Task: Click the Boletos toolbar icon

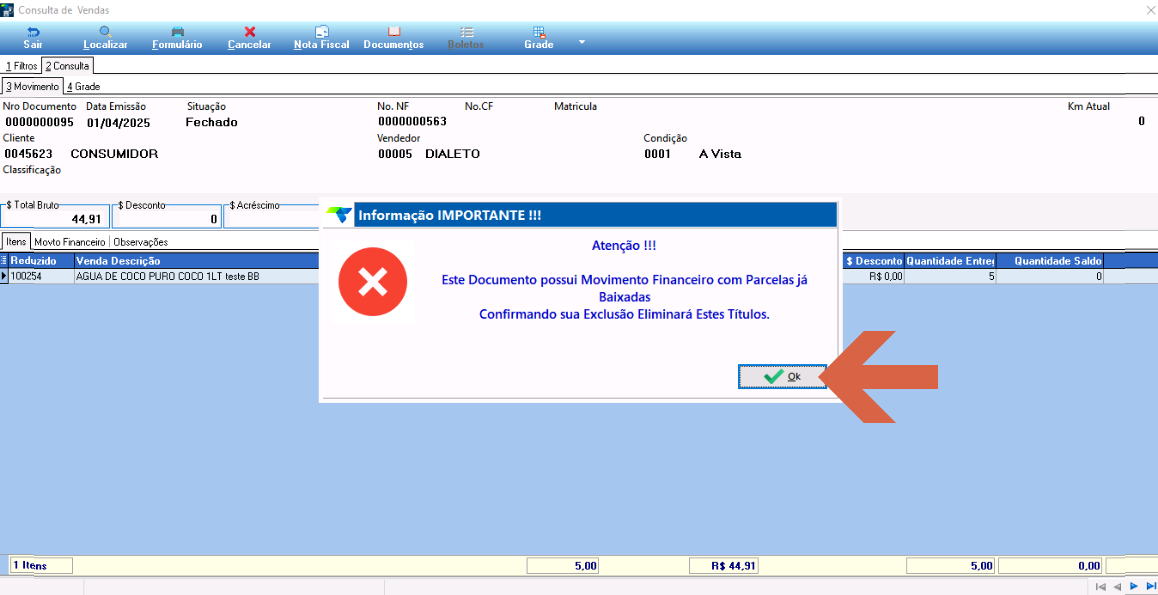Action: (466, 38)
